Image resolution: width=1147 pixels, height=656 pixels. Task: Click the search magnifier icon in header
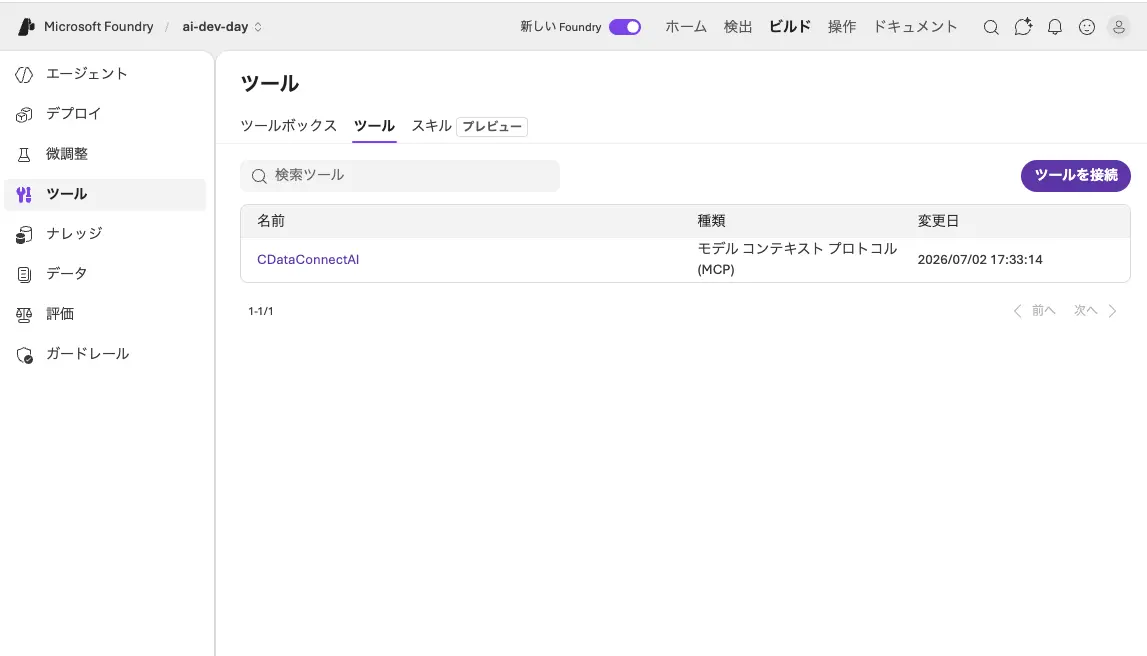(991, 28)
